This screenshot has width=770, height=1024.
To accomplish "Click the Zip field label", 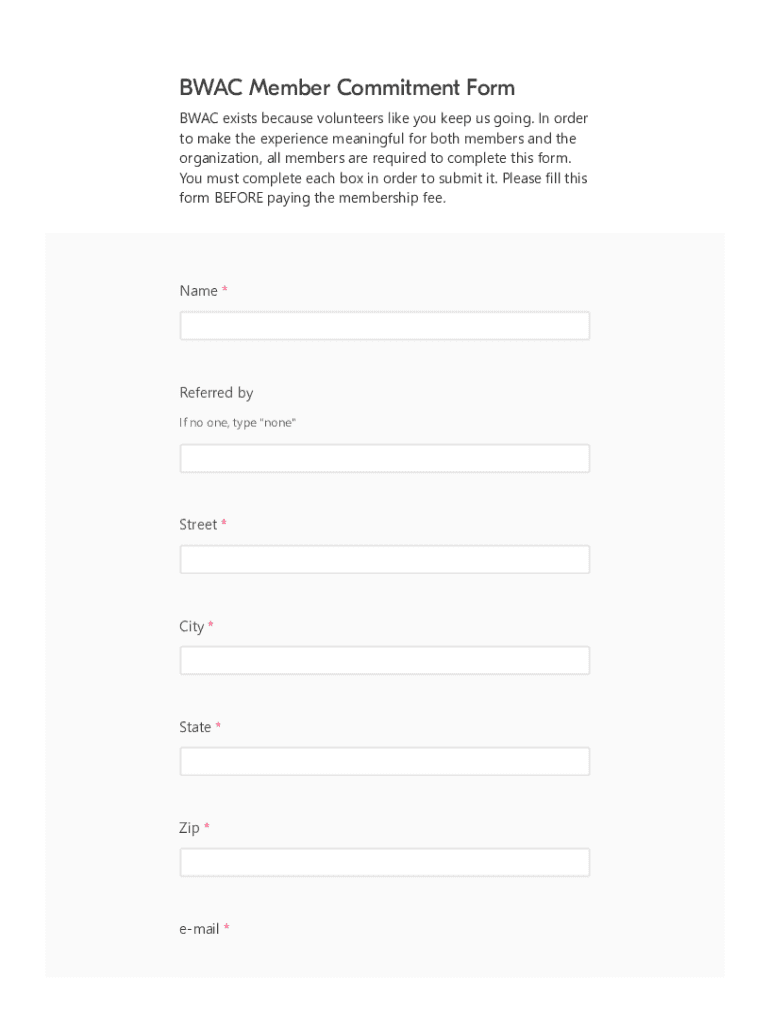I will 190,828.
